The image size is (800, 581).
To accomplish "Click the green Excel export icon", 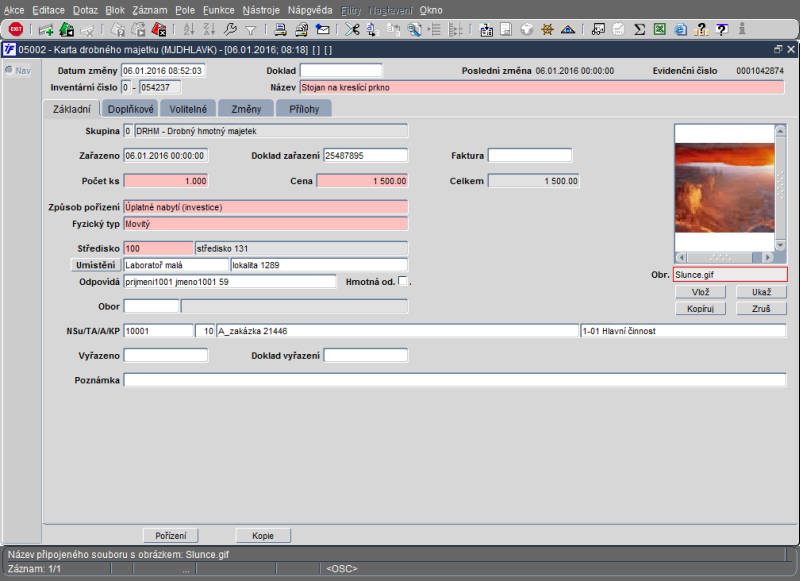I will pos(660,30).
